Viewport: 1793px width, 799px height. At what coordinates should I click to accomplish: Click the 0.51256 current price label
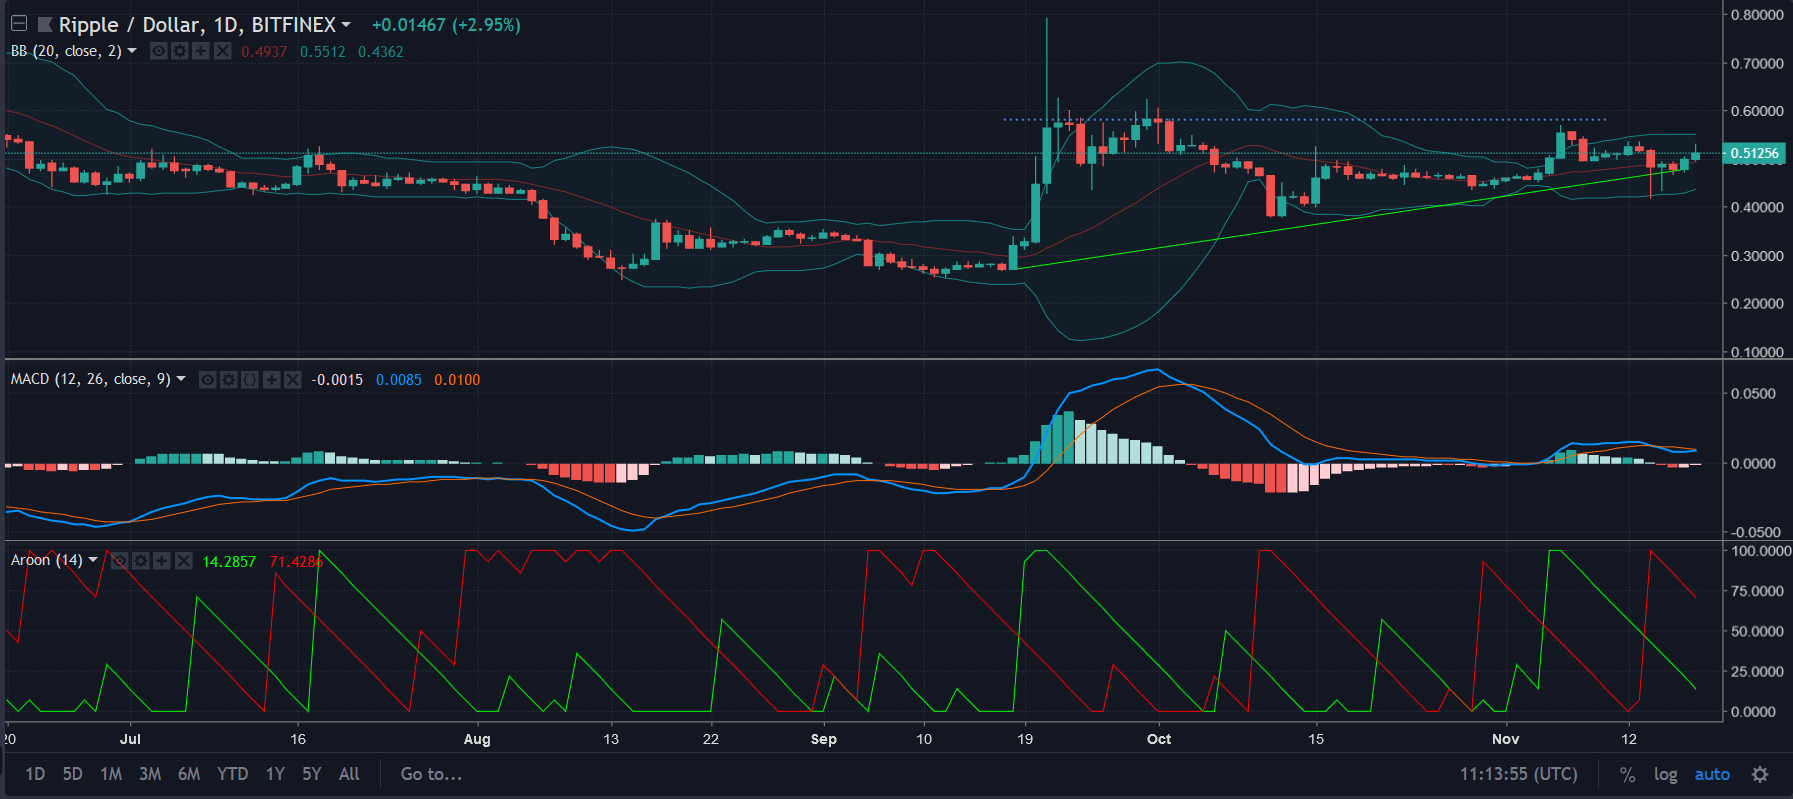coord(1754,153)
